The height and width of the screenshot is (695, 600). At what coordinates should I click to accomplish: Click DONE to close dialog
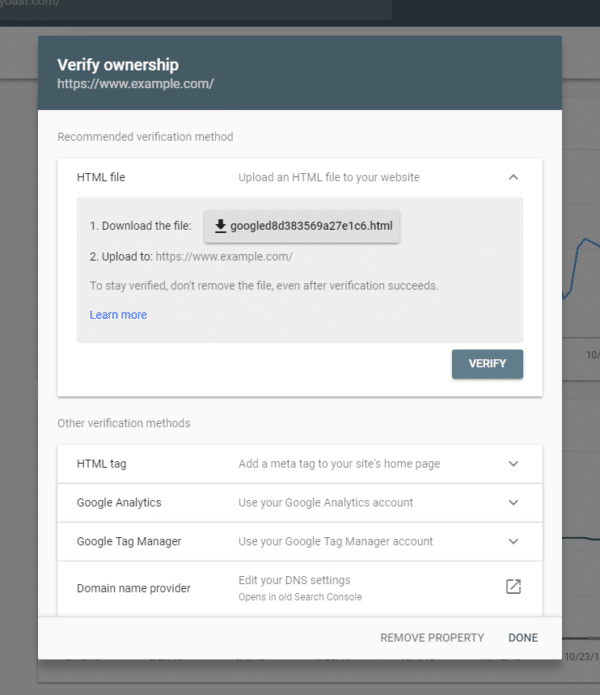(523, 638)
